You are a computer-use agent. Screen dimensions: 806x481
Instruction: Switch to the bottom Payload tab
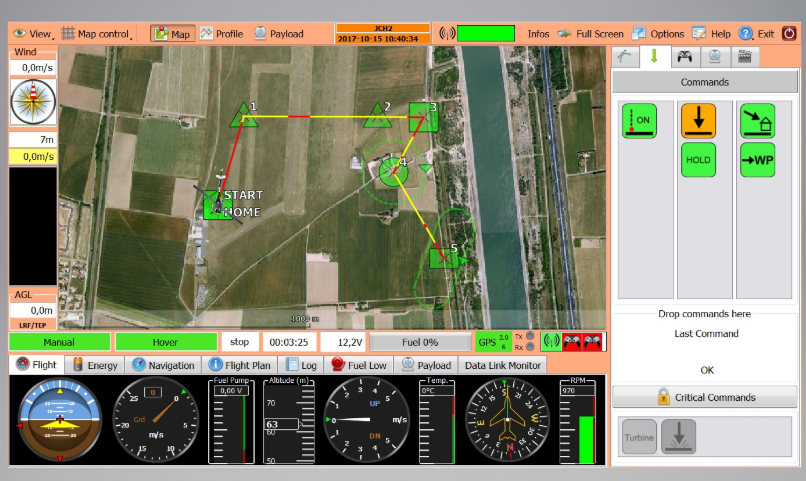pyautogui.click(x=427, y=365)
